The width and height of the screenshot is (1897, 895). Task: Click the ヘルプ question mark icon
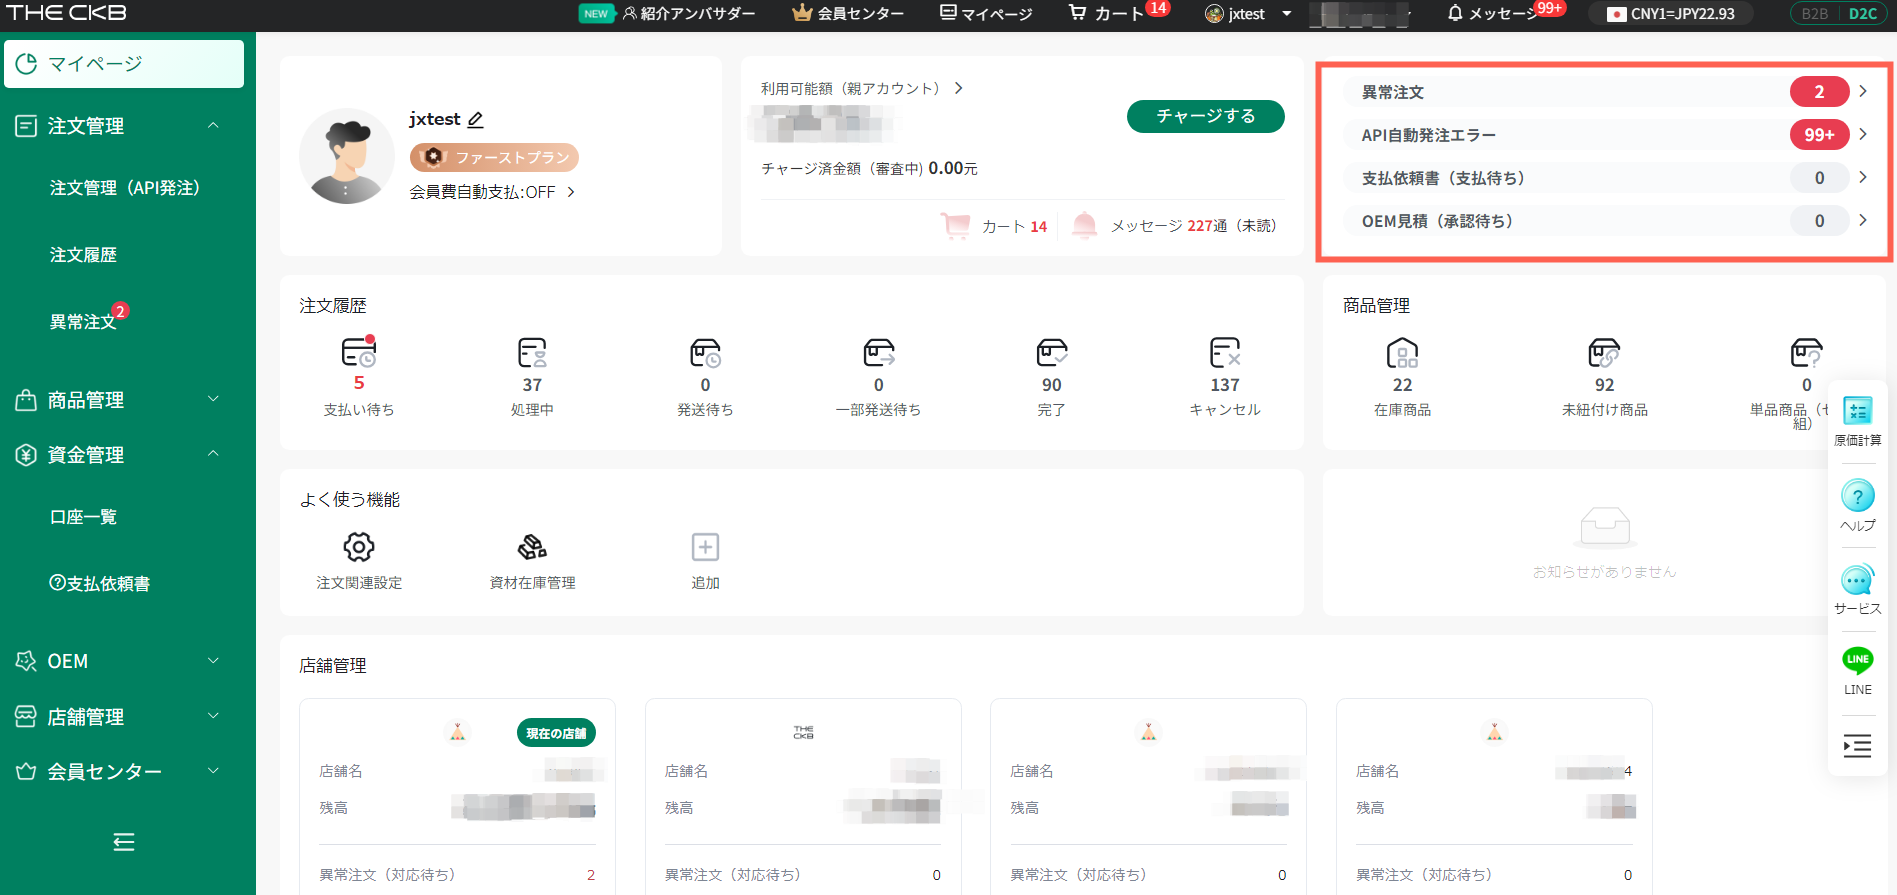[x=1857, y=496]
